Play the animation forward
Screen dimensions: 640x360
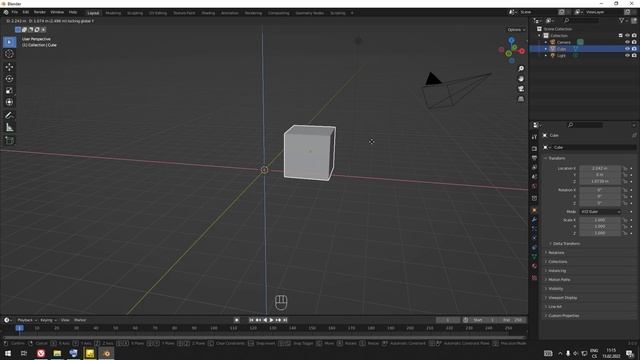pyautogui.click(x=271, y=320)
